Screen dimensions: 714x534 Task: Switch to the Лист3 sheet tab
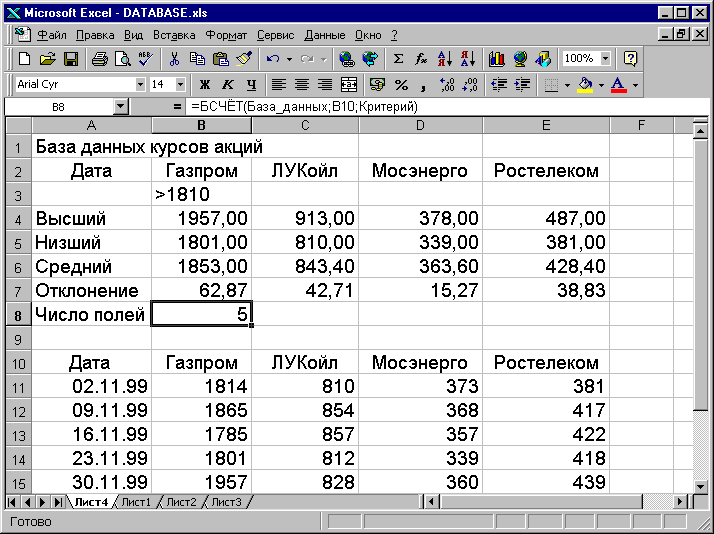(226, 502)
